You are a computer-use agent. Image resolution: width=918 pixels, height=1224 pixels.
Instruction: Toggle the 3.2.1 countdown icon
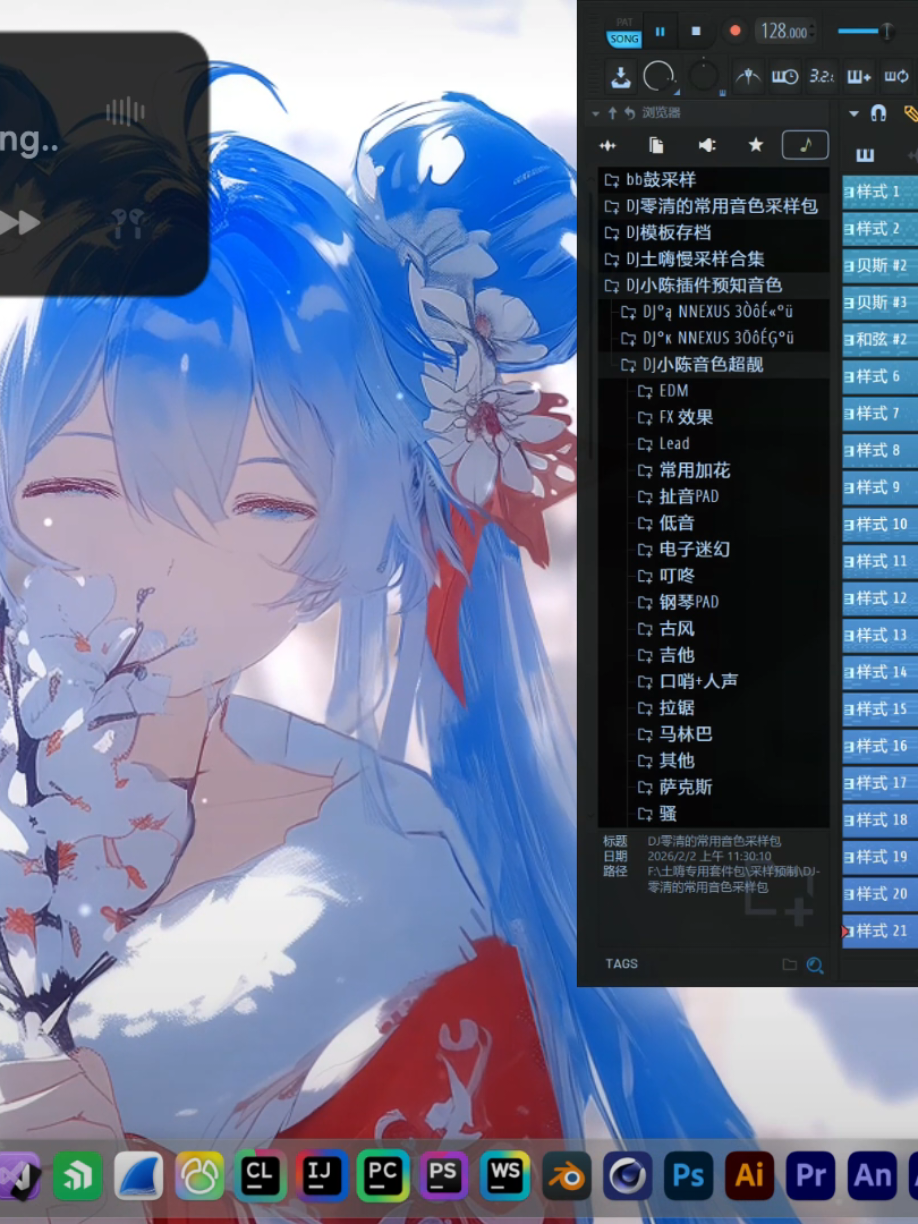[822, 76]
